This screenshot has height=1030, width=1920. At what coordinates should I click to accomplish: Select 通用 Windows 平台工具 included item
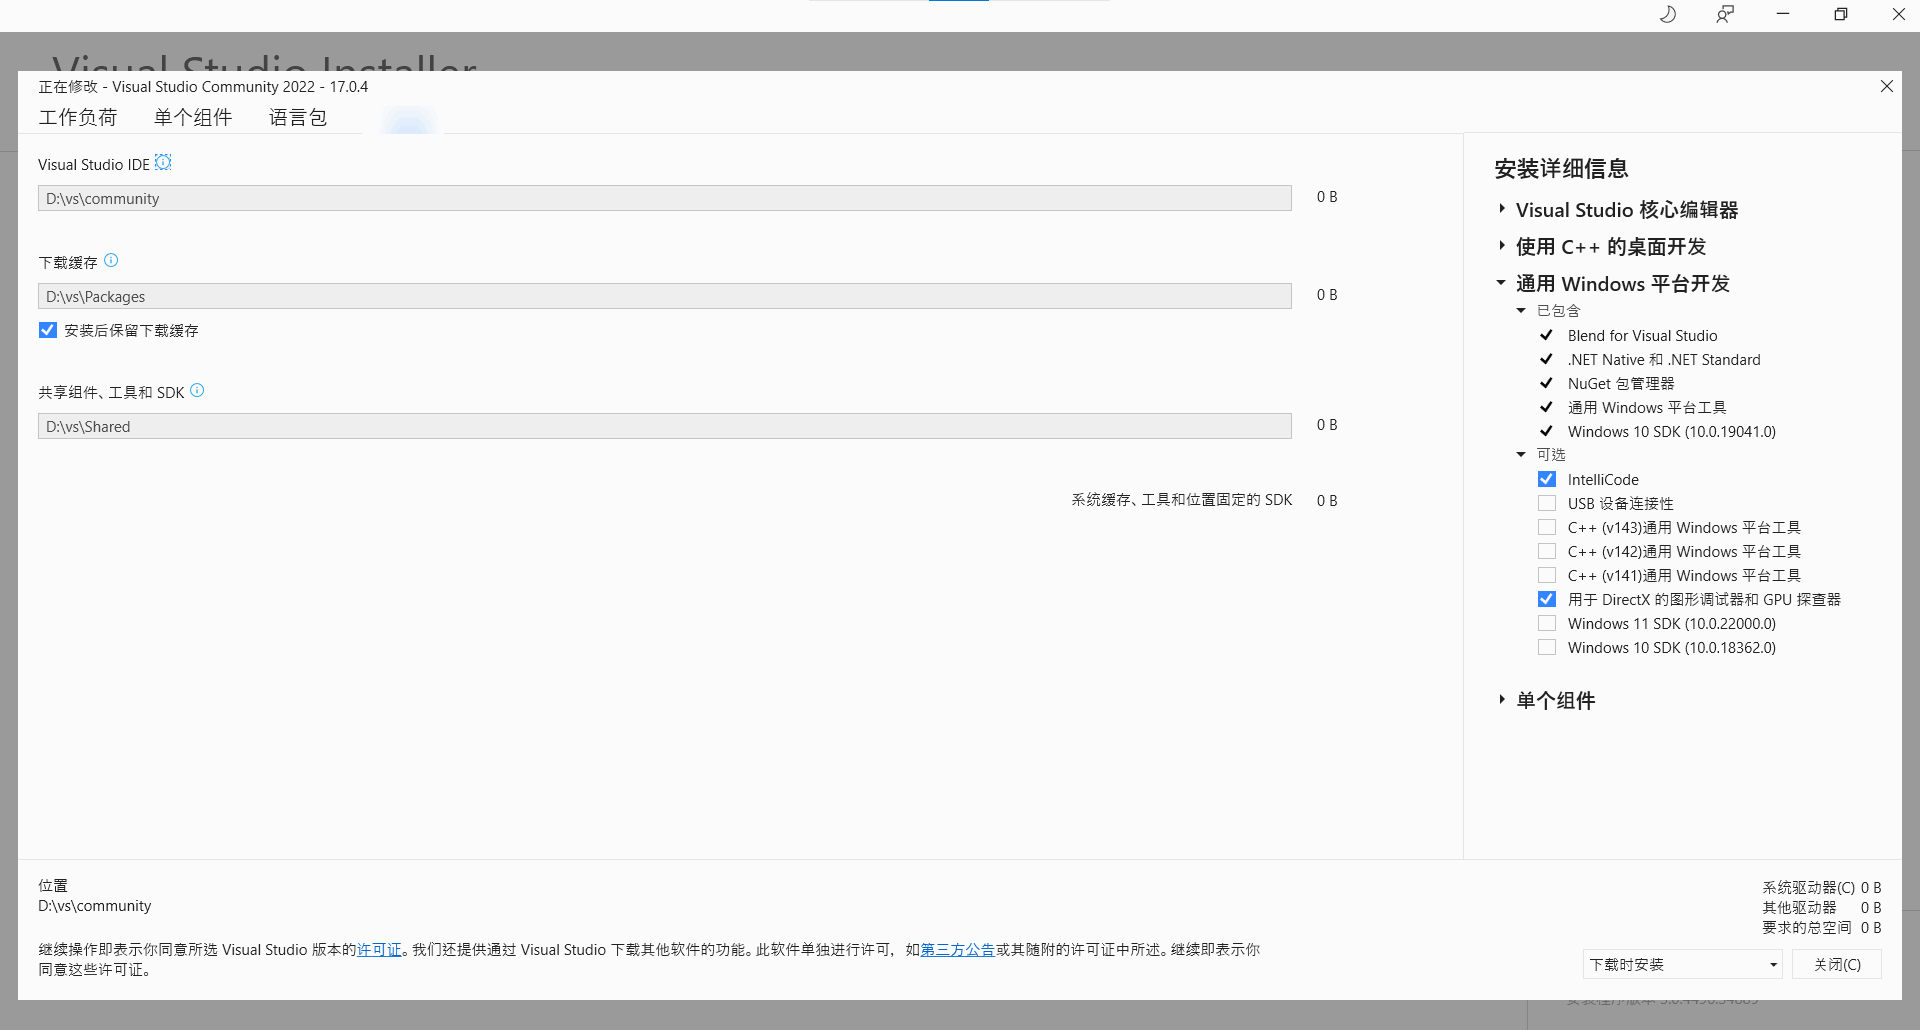[x=1647, y=407]
